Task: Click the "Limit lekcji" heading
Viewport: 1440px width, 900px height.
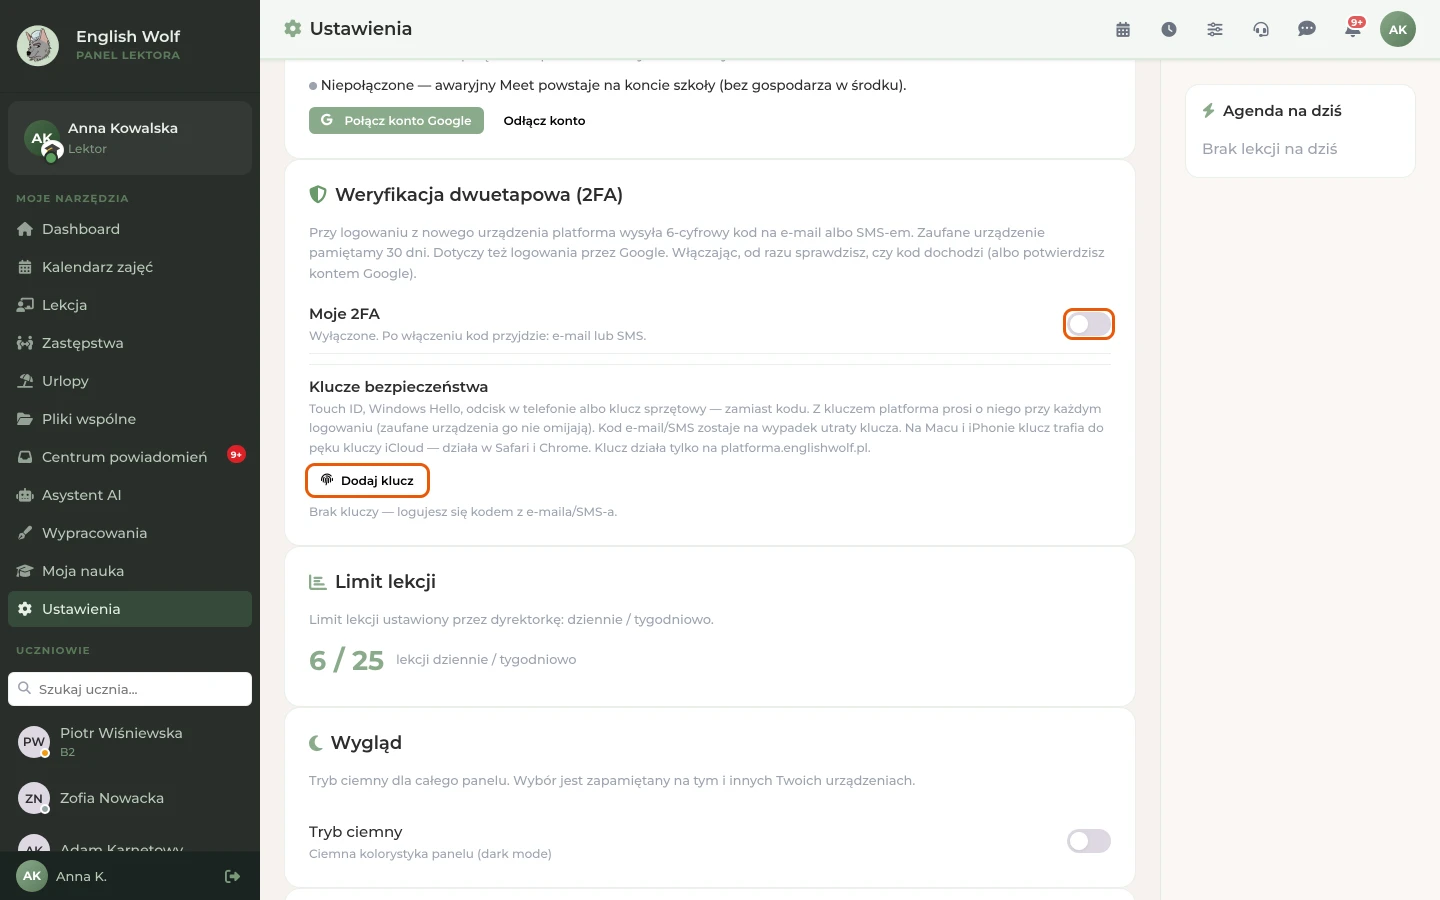Action: pyautogui.click(x=385, y=581)
